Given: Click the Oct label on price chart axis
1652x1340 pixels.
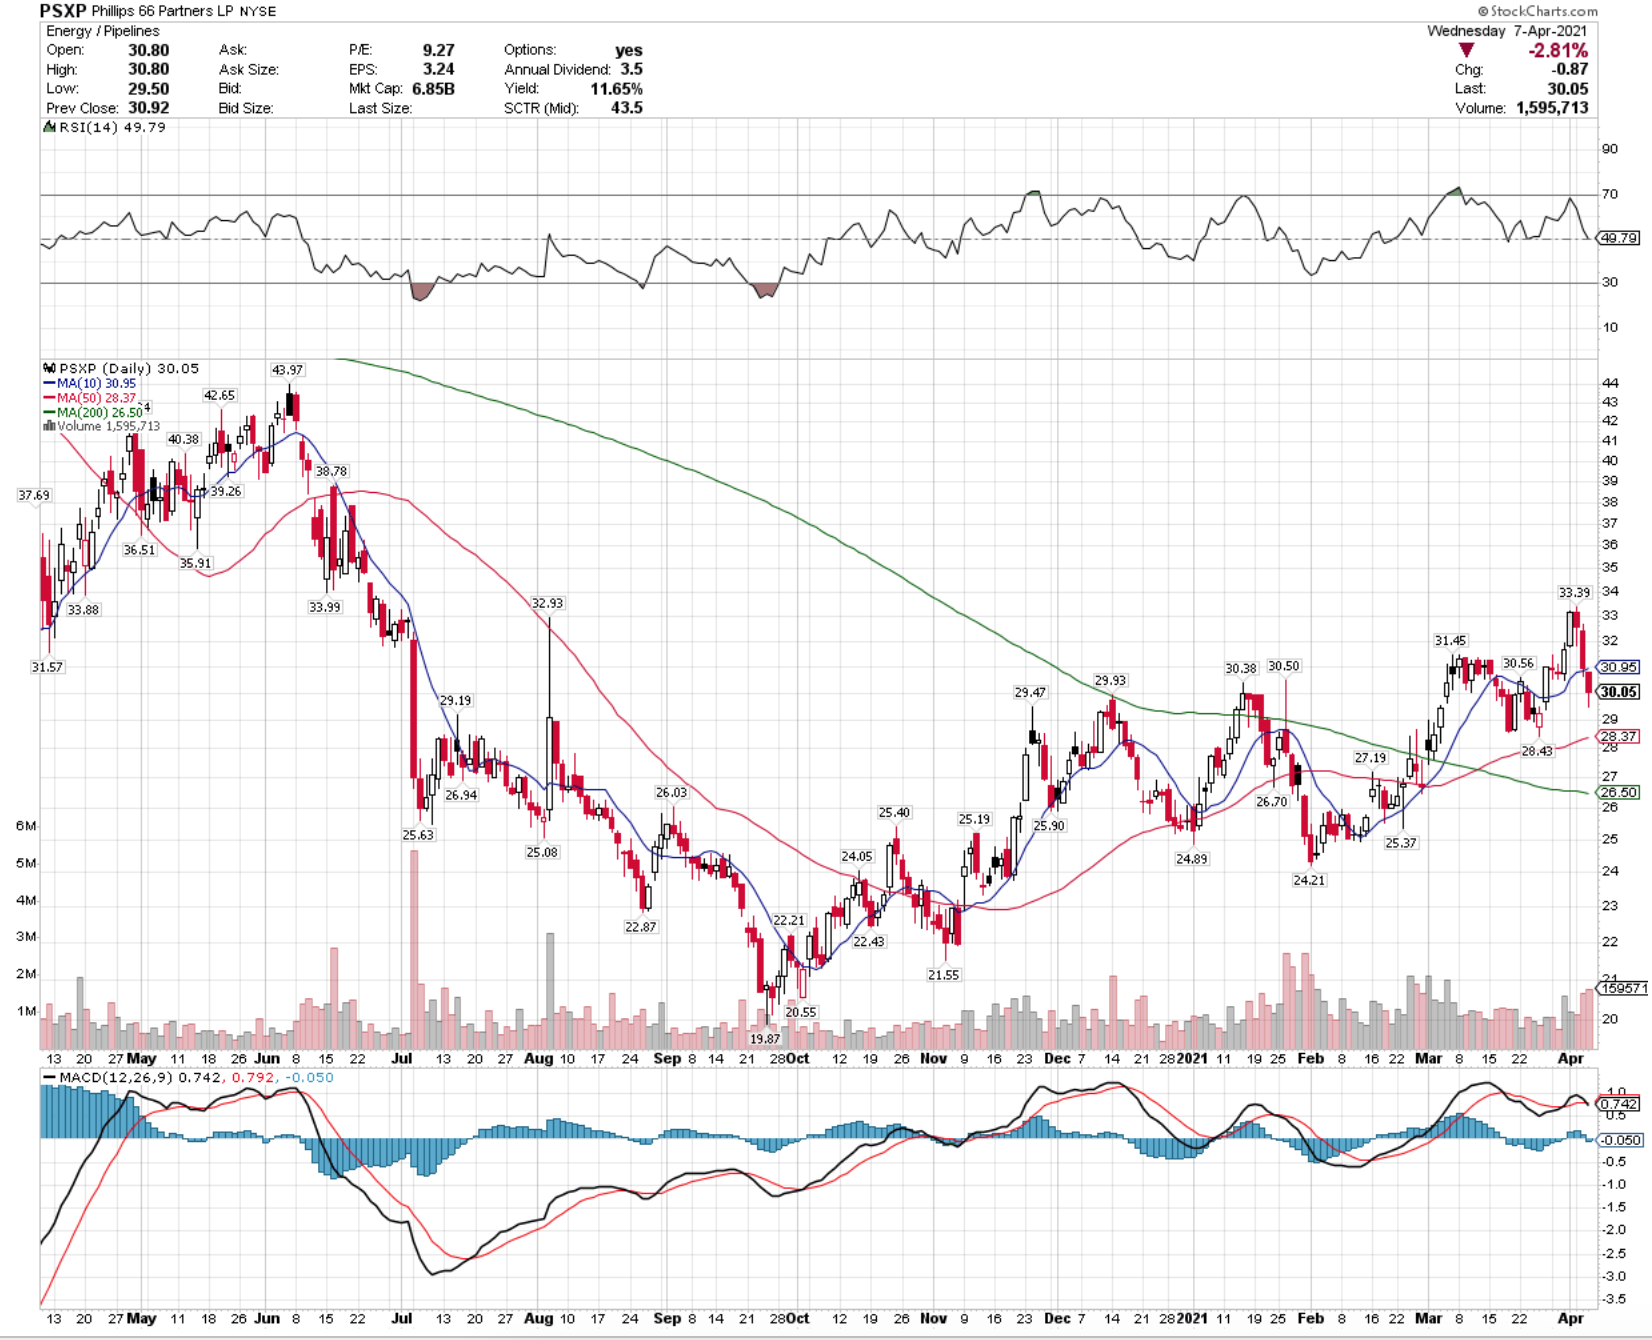Looking at the screenshot, I should [798, 1059].
